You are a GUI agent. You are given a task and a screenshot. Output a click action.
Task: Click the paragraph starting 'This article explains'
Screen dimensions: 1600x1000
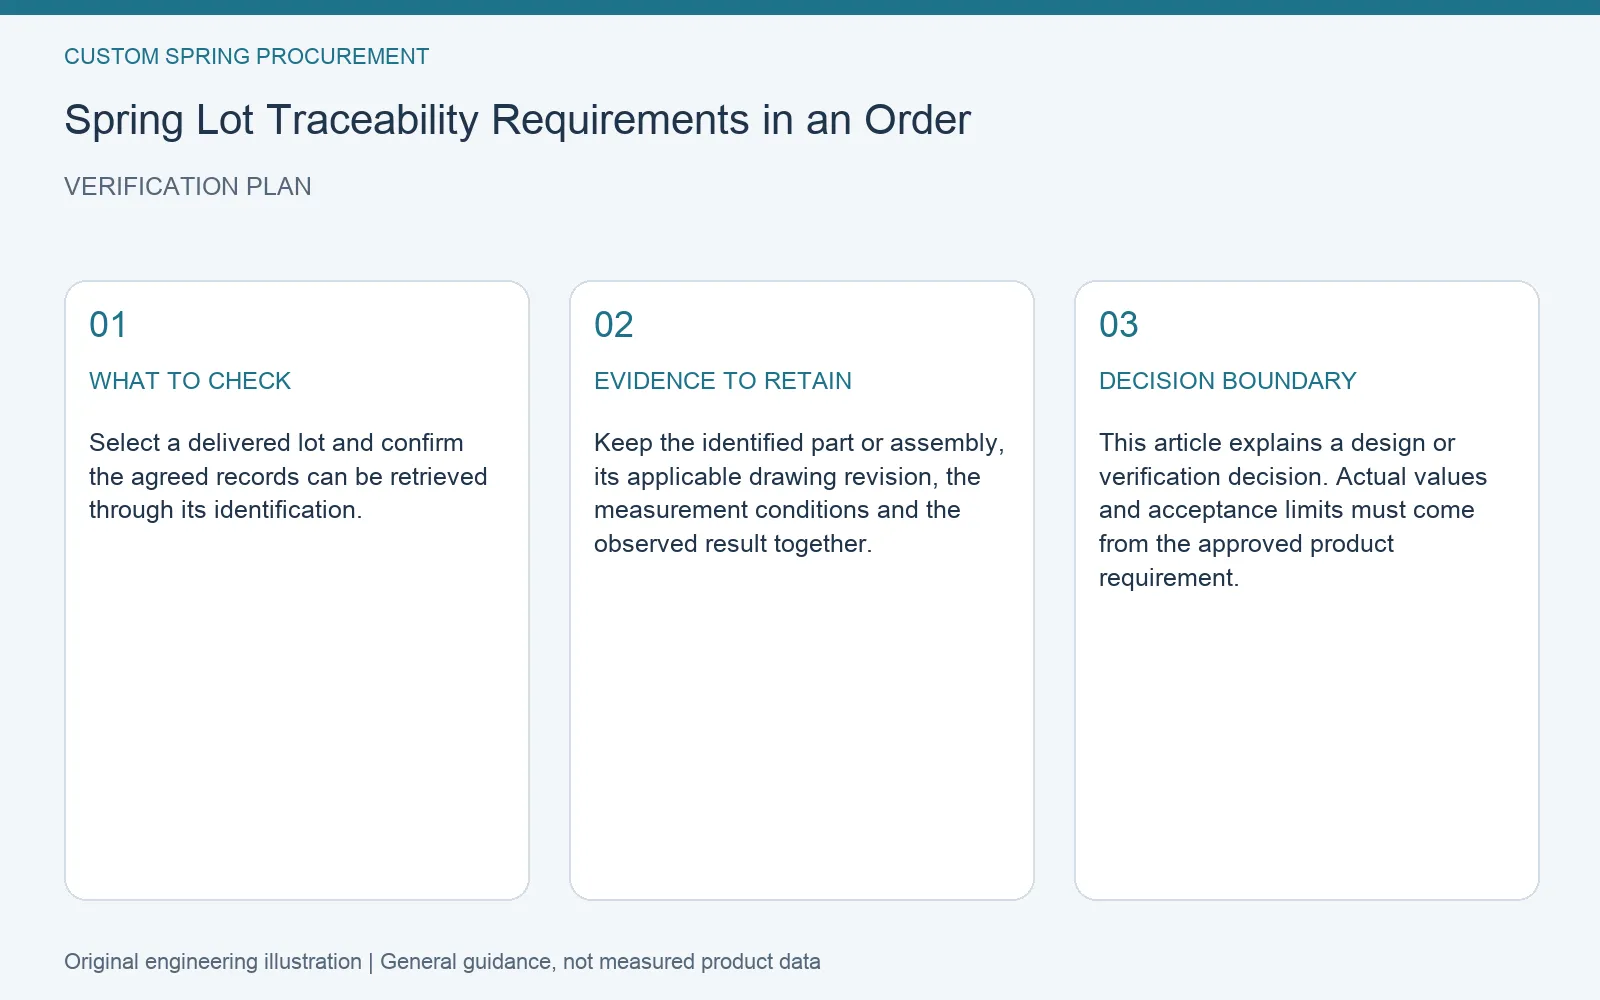pos(1293,510)
